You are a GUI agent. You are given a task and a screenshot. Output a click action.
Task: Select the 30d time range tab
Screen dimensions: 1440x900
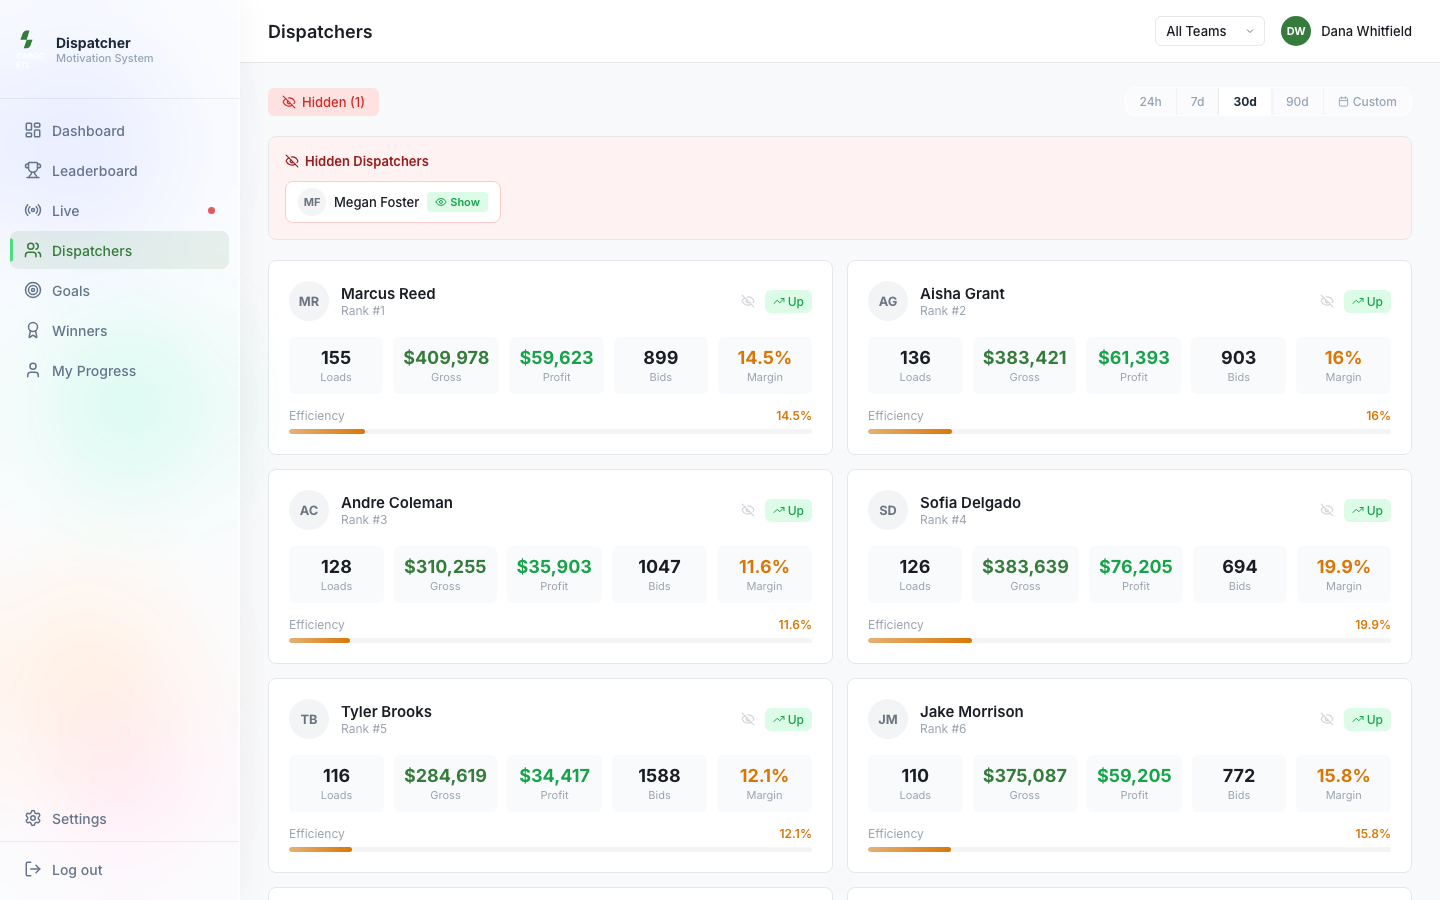pyautogui.click(x=1245, y=102)
